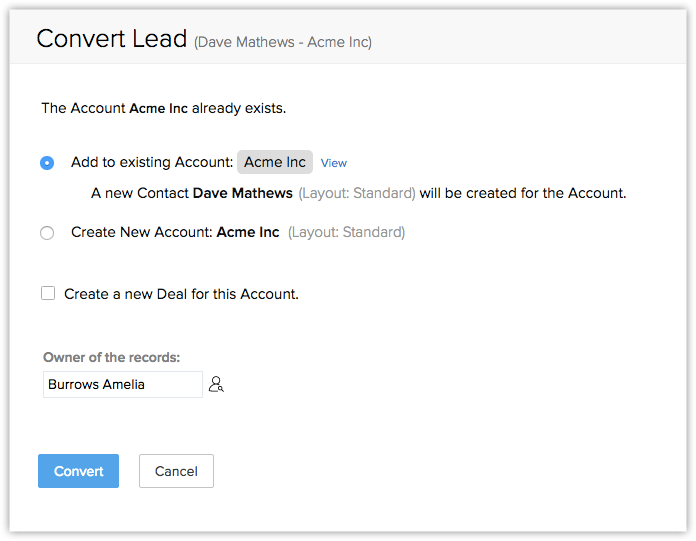
Task: Click the Create New Account: Acme Inc label
Action: pos(175,232)
